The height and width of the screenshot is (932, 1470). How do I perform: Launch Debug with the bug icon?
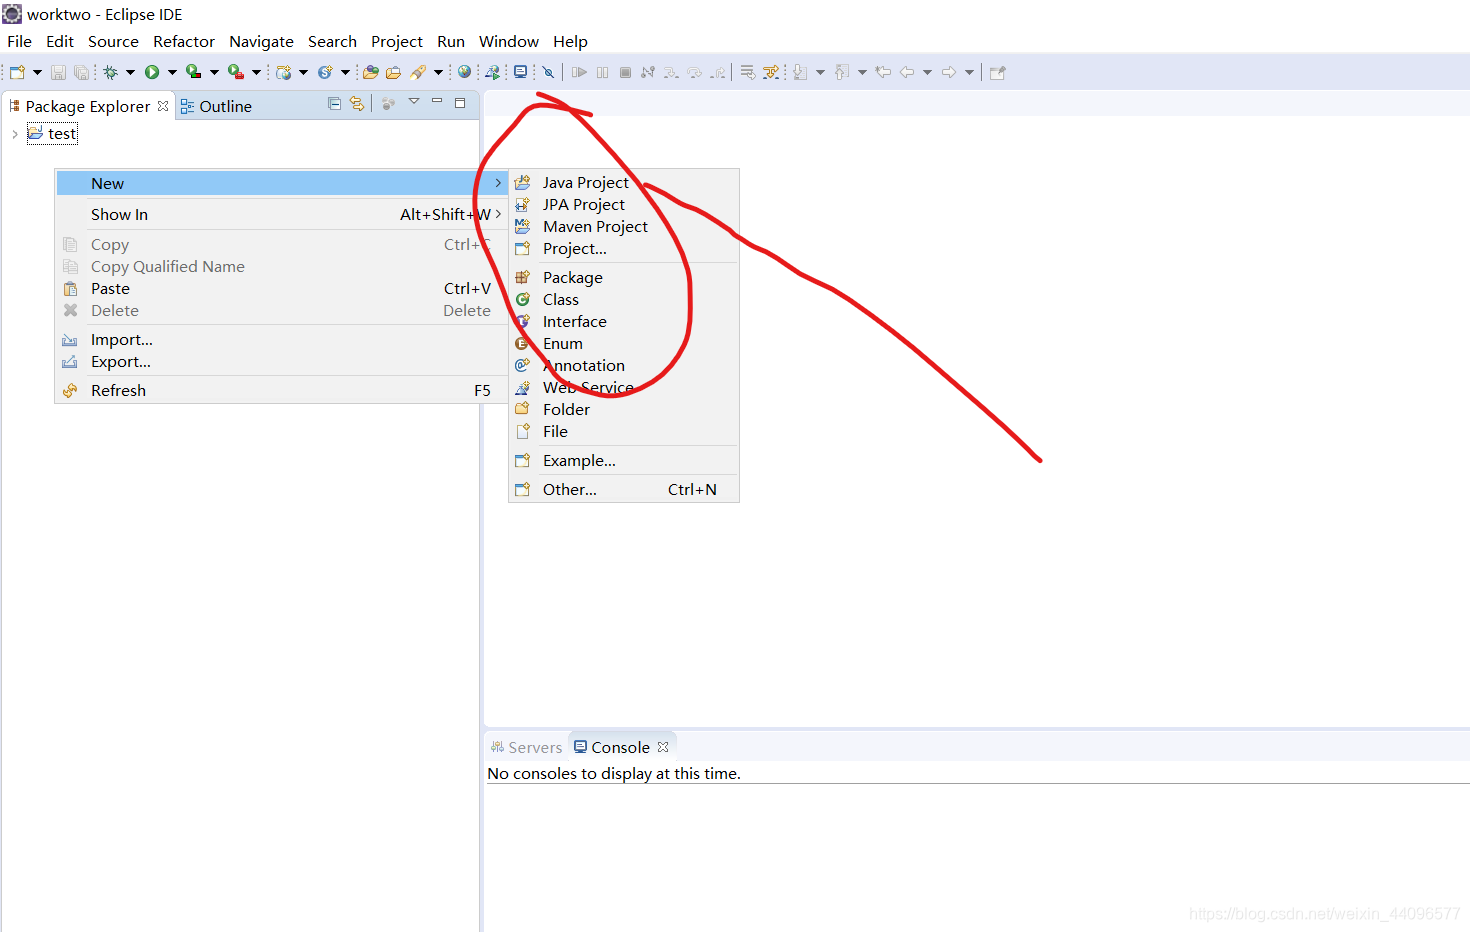coord(110,72)
